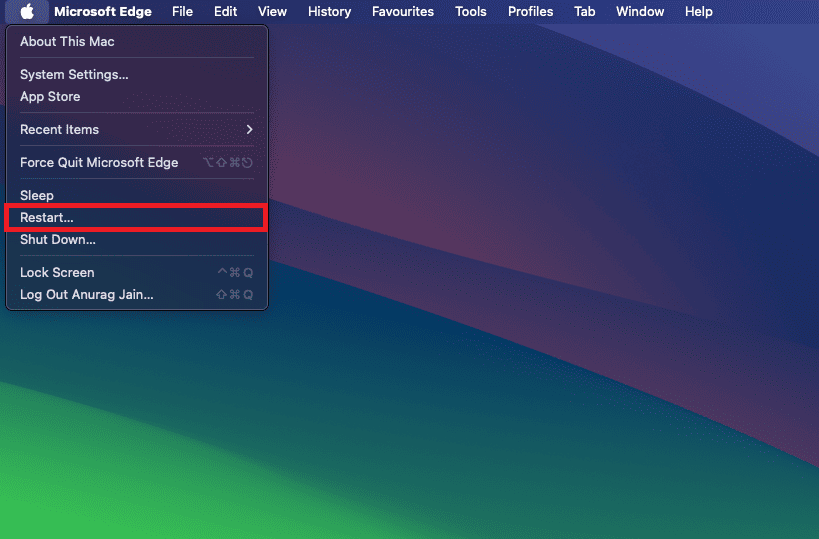Open the Microsoft Edge application menu
Screen dimensions: 819x539
(x=103, y=12)
